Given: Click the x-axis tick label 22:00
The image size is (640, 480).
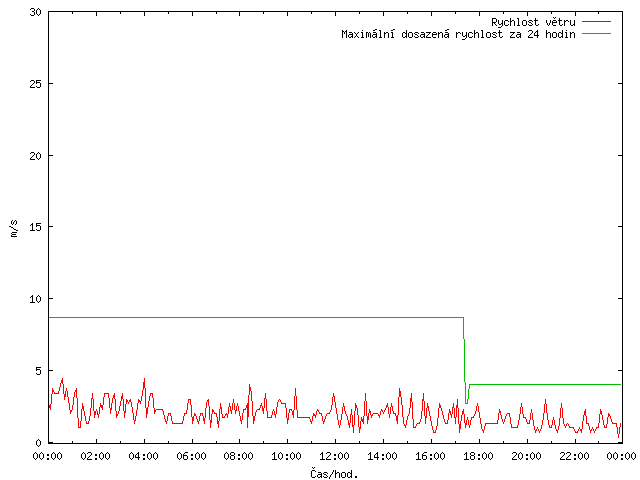Looking at the screenshot, I should point(574,456).
